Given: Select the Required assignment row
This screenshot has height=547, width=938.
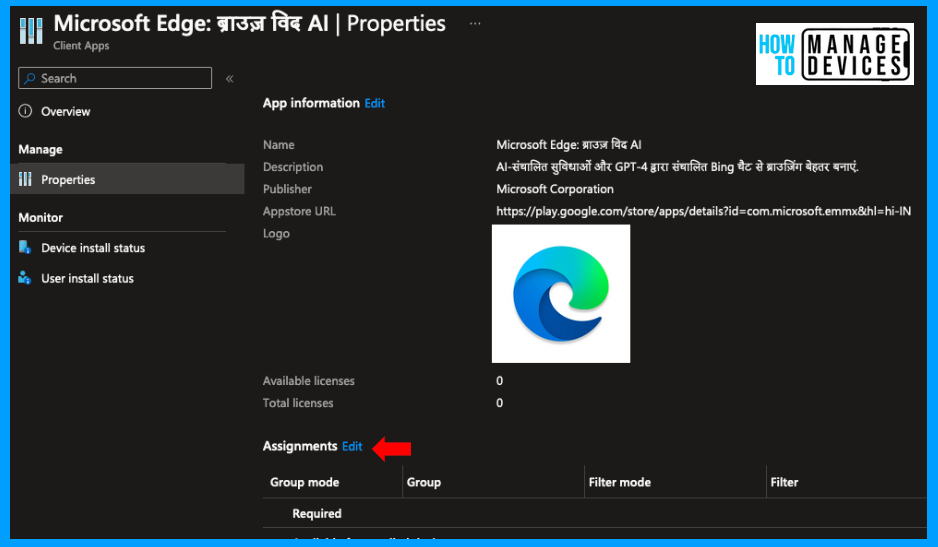Looking at the screenshot, I should 595,513.
